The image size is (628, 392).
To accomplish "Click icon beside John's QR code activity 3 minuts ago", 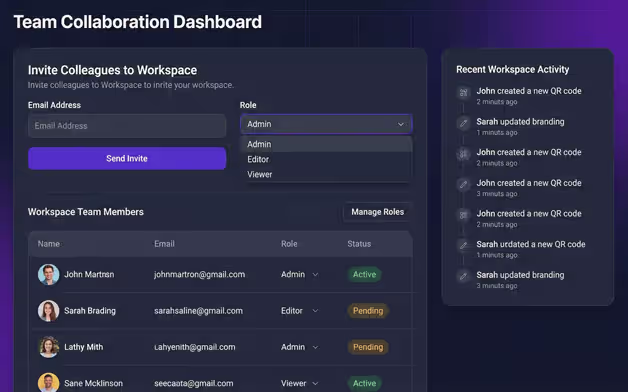I will tap(463, 185).
